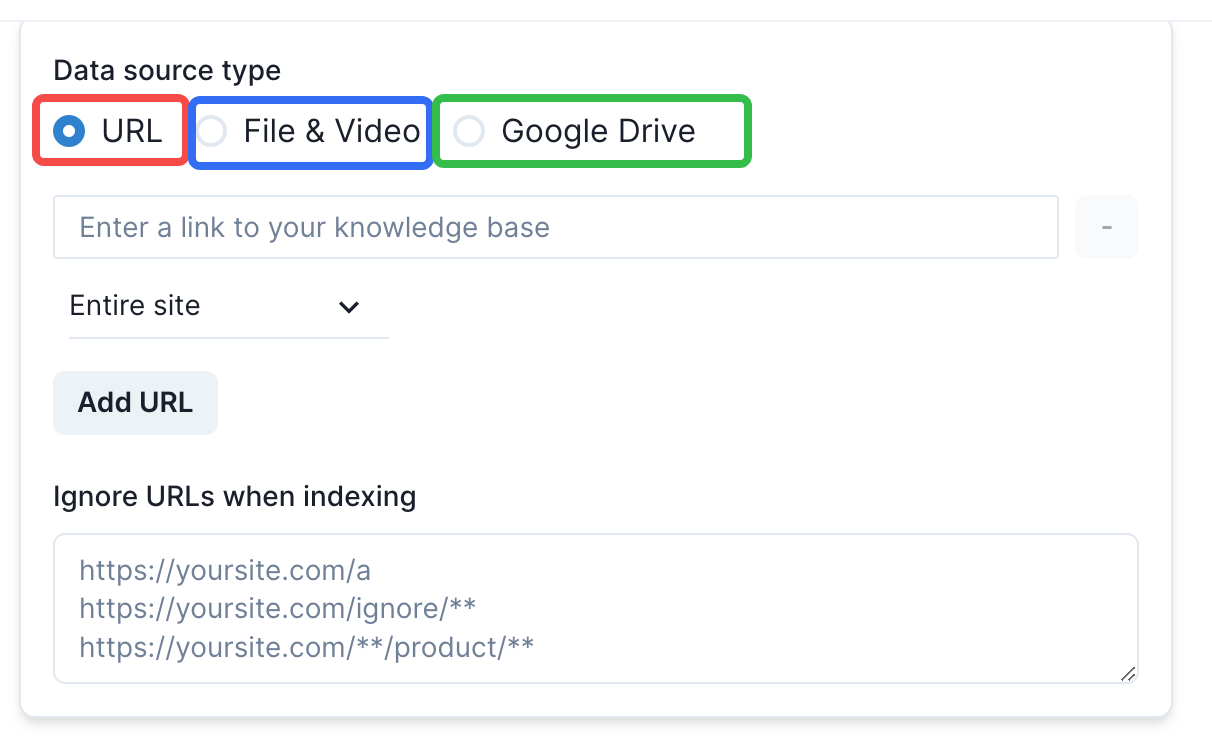Click the "Ignore URLs when indexing" label
The image size is (1212, 744).
pos(234,496)
